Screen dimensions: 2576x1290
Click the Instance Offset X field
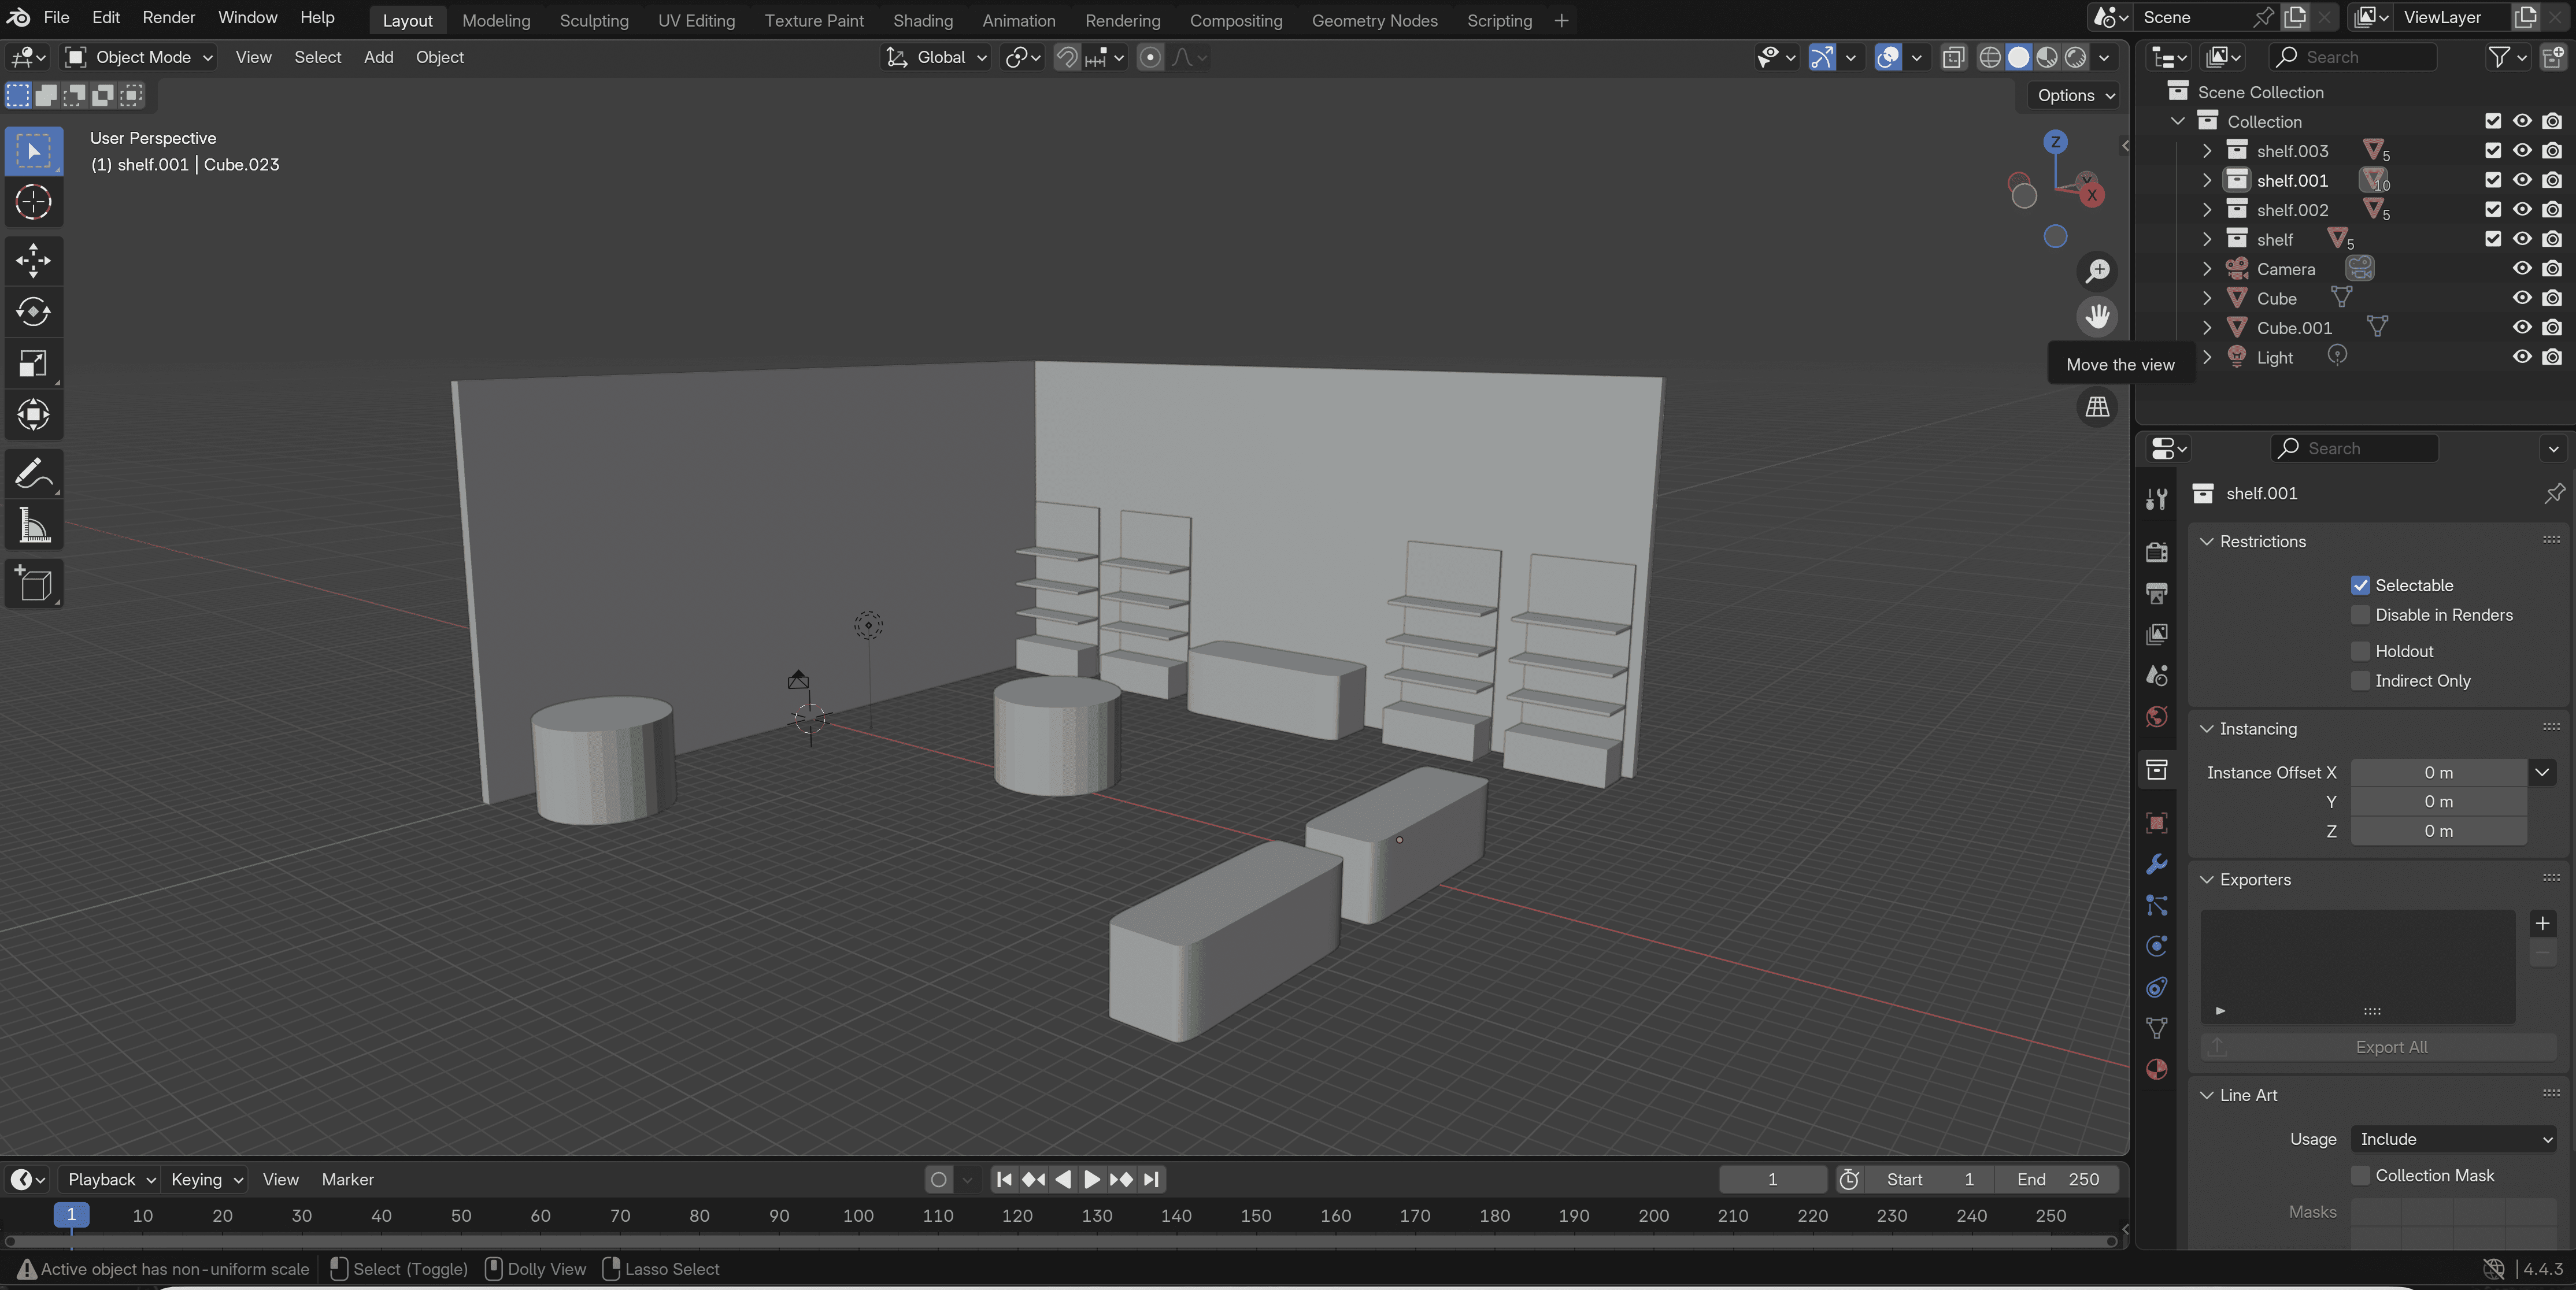pos(2437,772)
